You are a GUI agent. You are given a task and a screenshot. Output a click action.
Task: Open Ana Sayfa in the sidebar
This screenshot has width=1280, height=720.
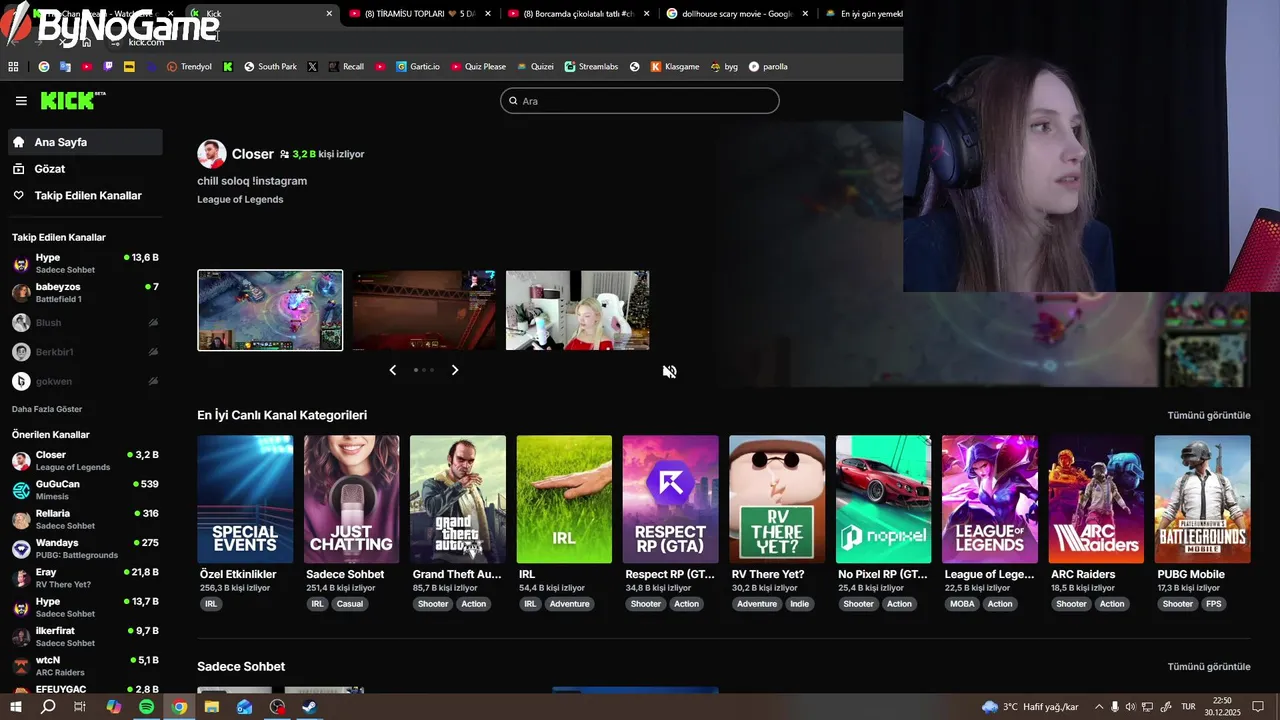[x=85, y=142]
